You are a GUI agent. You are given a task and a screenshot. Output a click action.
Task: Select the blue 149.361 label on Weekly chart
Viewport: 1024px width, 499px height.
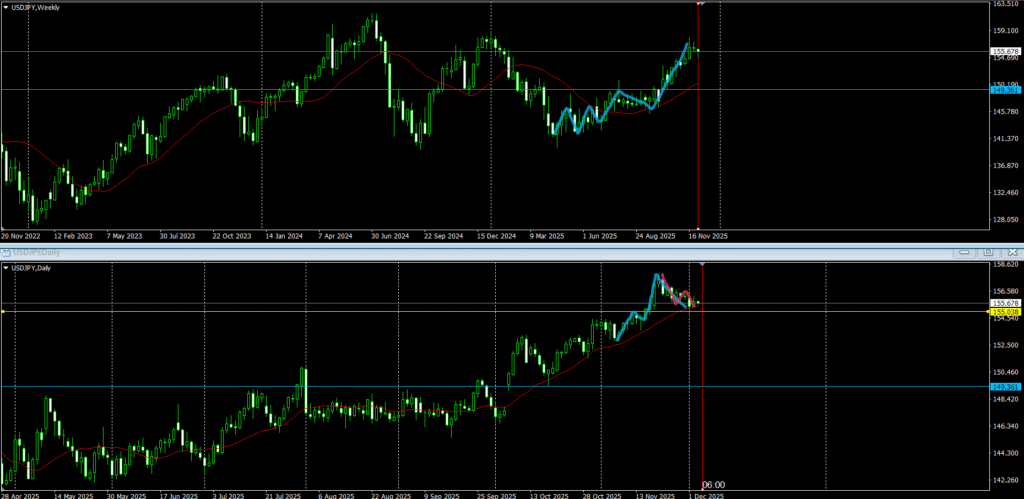click(1003, 90)
